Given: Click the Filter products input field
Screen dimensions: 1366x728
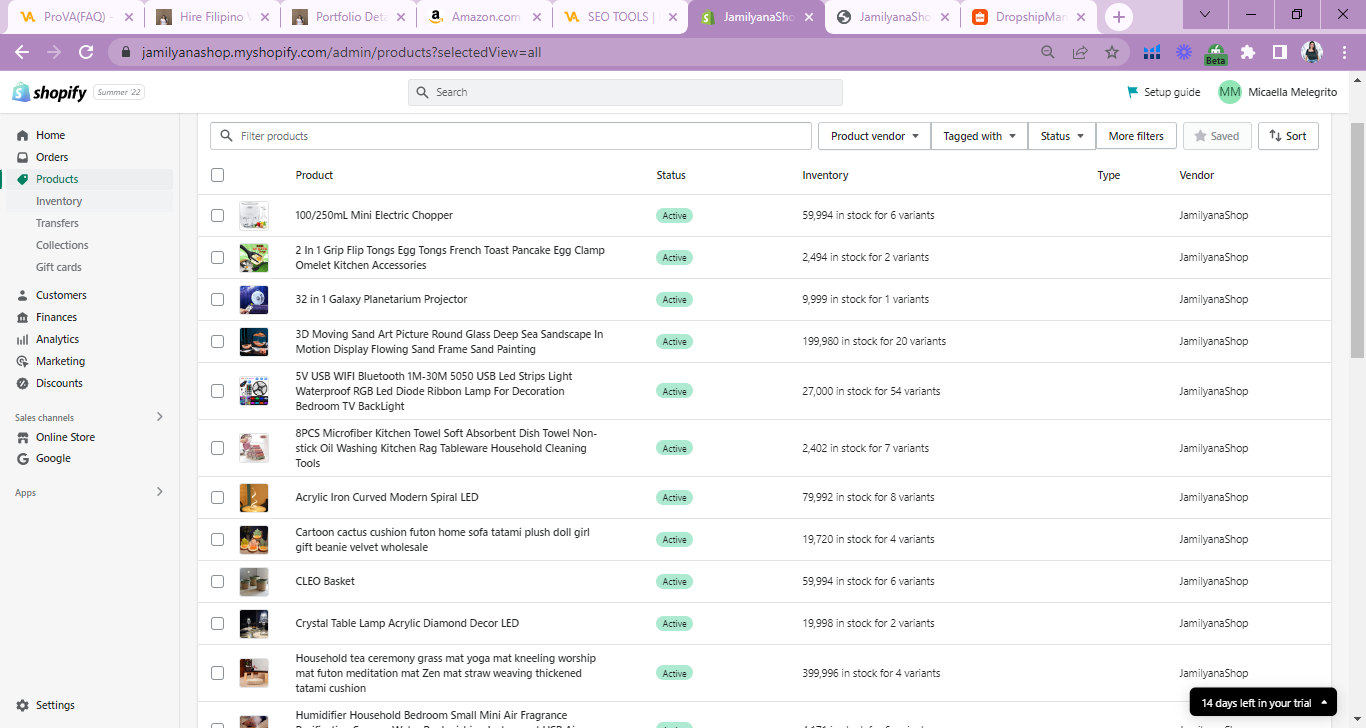Looking at the screenshot, I should coord(520,136).
